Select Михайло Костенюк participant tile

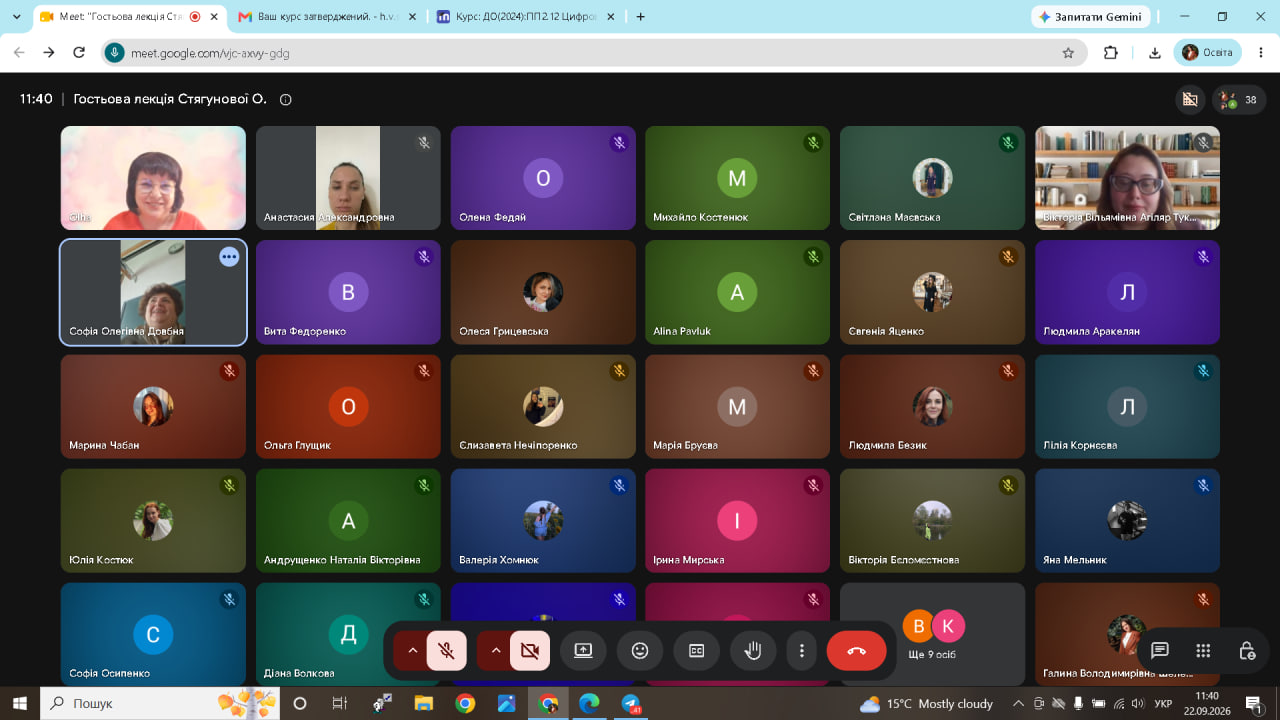(737, 178)
